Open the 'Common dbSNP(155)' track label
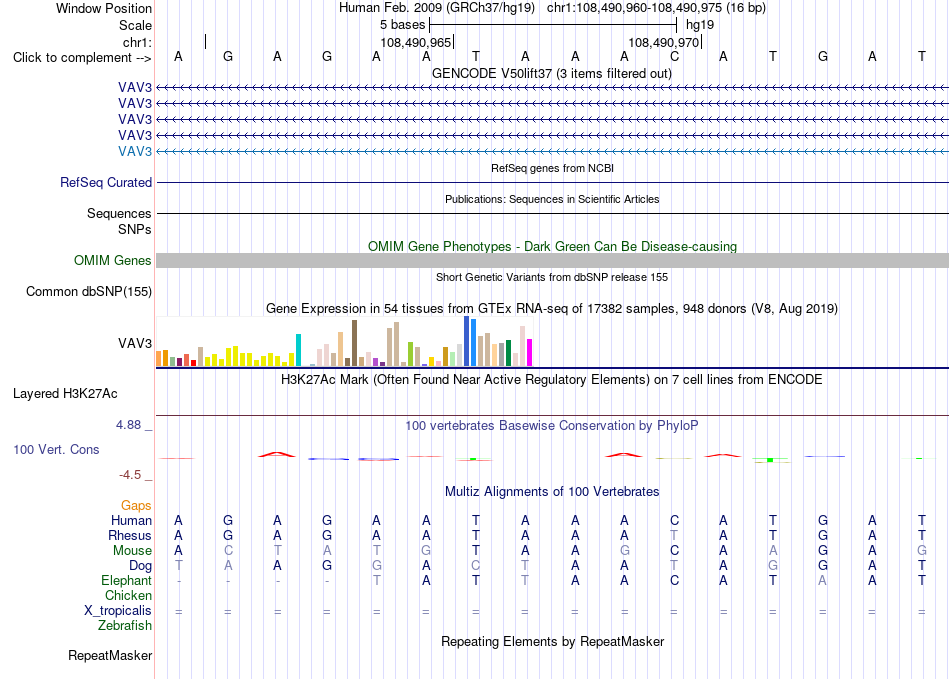Screen dimensions: 950x679 tap(89, 291)
